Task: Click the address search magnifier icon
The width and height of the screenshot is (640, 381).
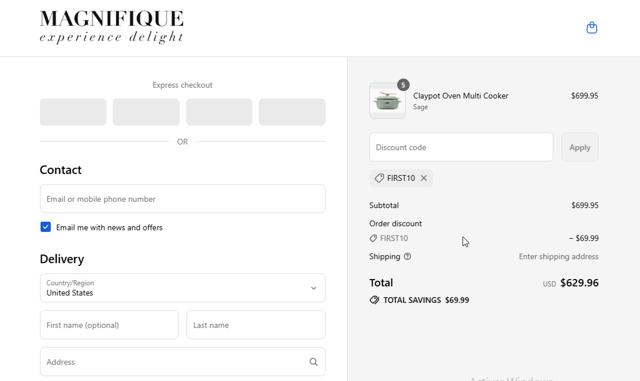Action: coord(313,362)
